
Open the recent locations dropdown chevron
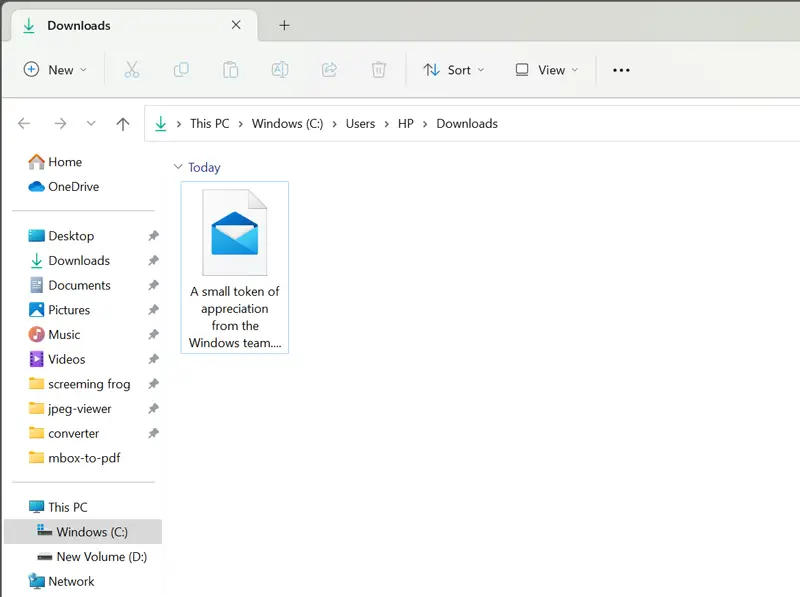[91, 124]
